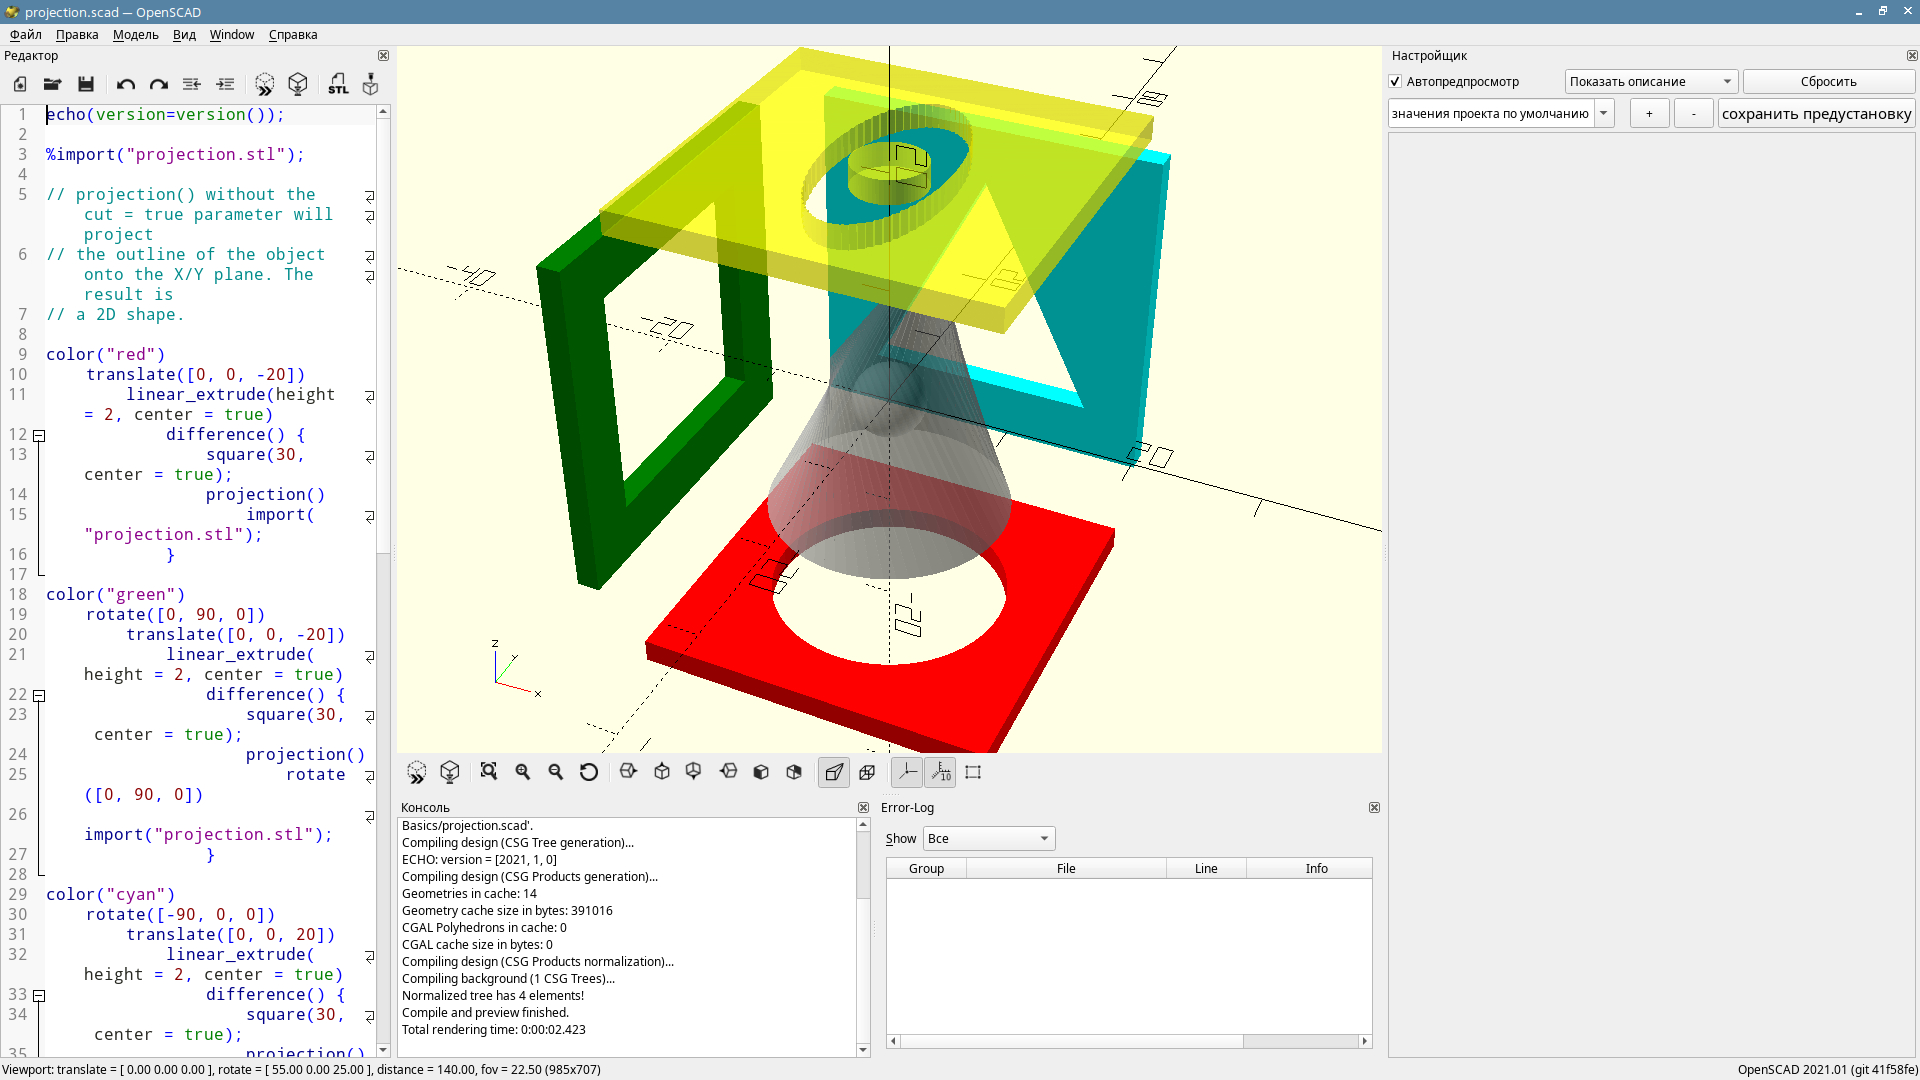This screenshot has width=1920, height=1080.
Task: Redo the last edit
Action: pos(158,85)
